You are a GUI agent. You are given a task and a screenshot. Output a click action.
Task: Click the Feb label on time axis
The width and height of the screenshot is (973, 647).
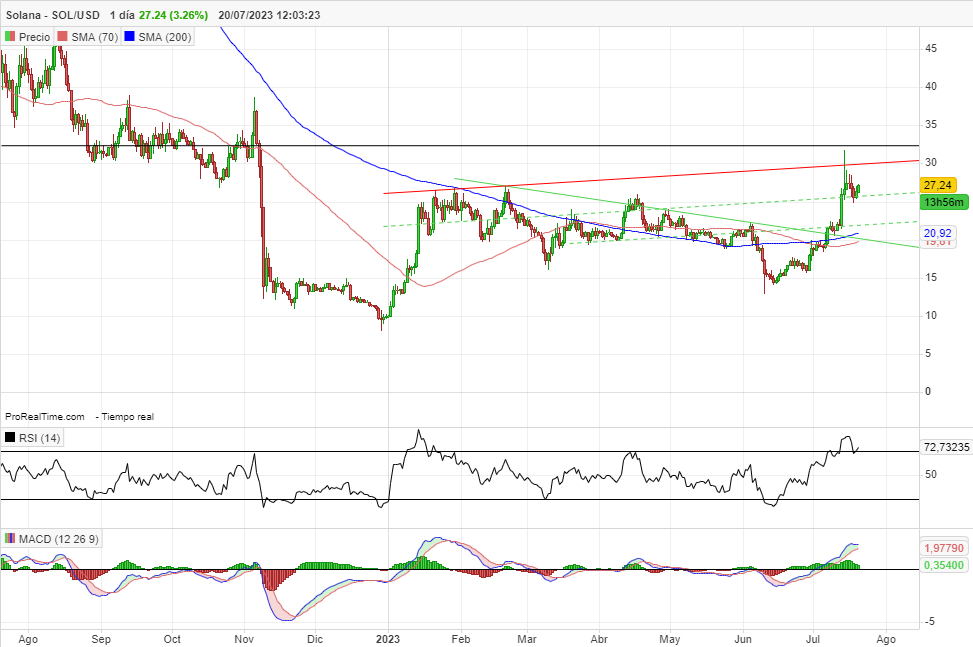click(461, 639)
